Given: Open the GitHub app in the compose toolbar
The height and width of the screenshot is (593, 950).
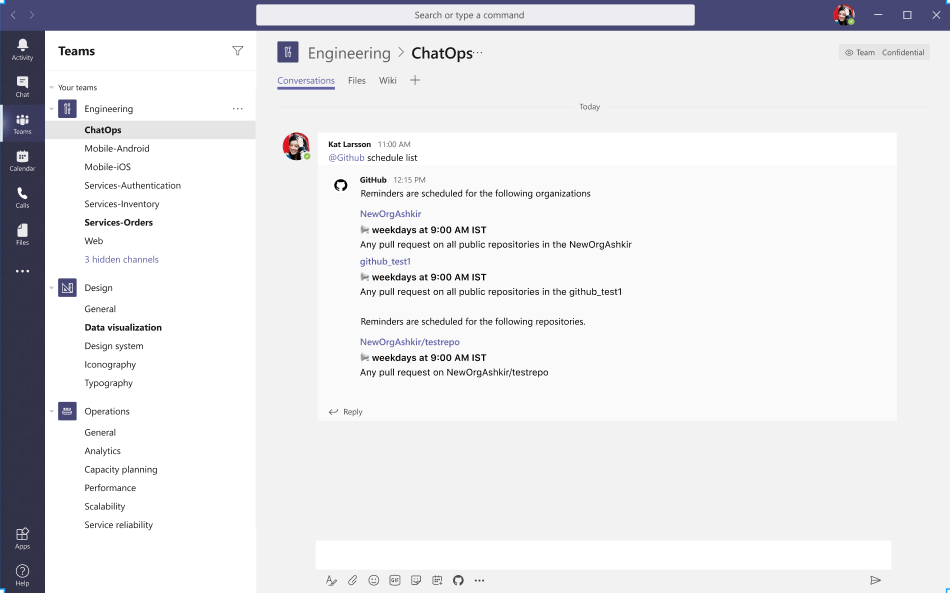Looking at the screenshot, I should pos(458,580).
